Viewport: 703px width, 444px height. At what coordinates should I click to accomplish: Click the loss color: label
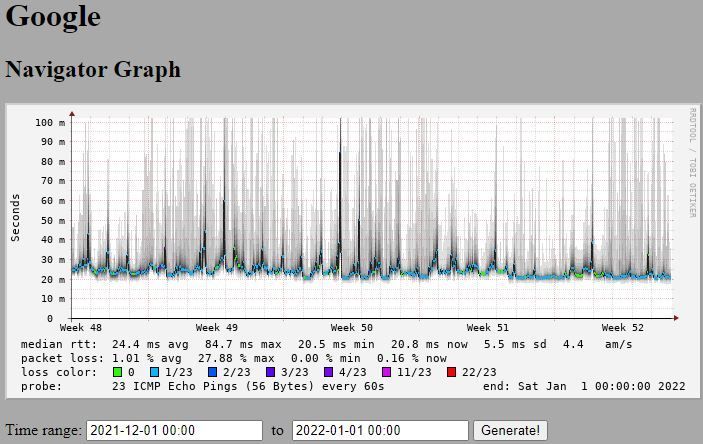tap(59, 372)
